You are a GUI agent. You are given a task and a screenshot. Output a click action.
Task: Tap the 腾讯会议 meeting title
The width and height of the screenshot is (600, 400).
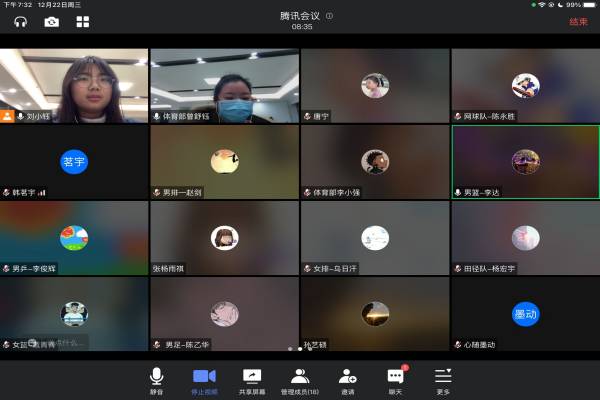pyautogui.click(x=300, y=16)
